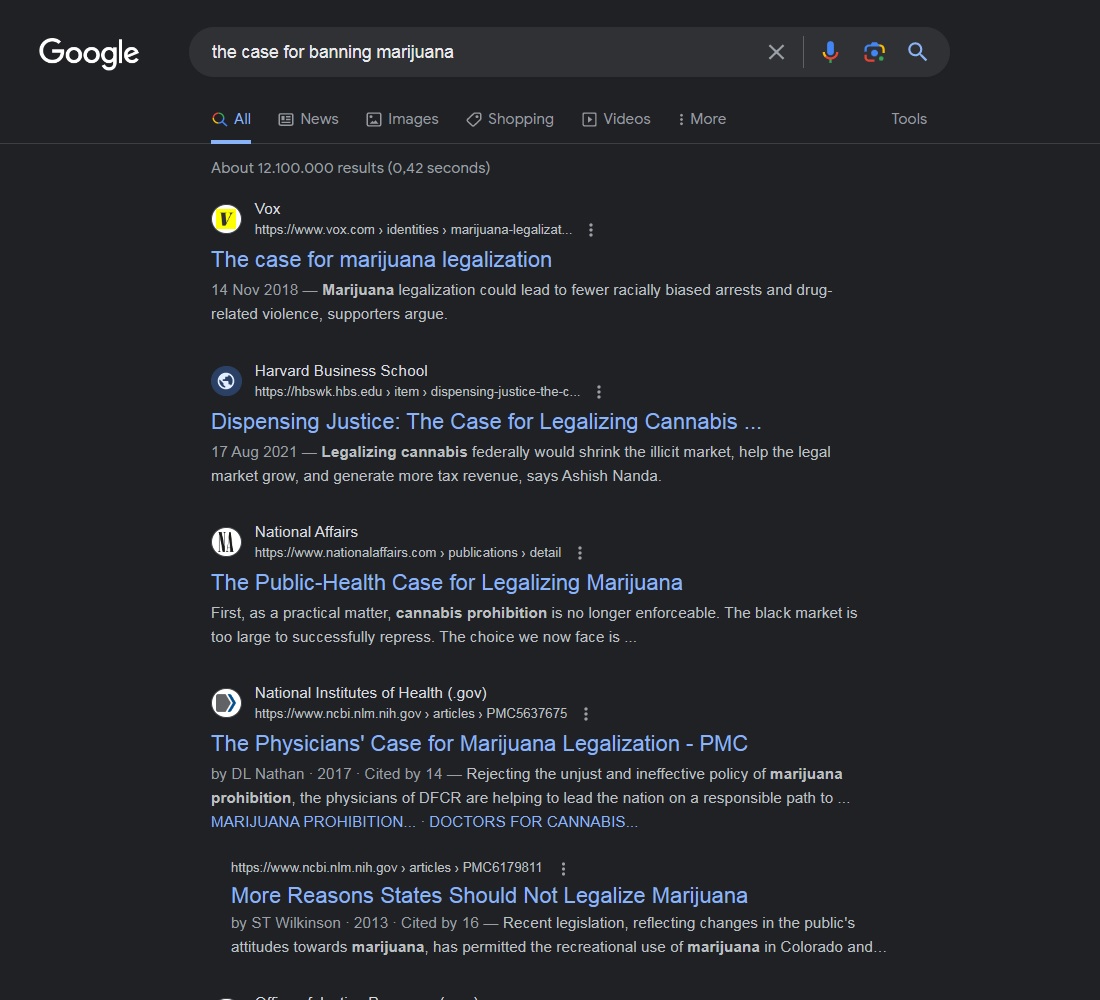
Task: Click the magnifying glass search button
Action: click(918, 52)
